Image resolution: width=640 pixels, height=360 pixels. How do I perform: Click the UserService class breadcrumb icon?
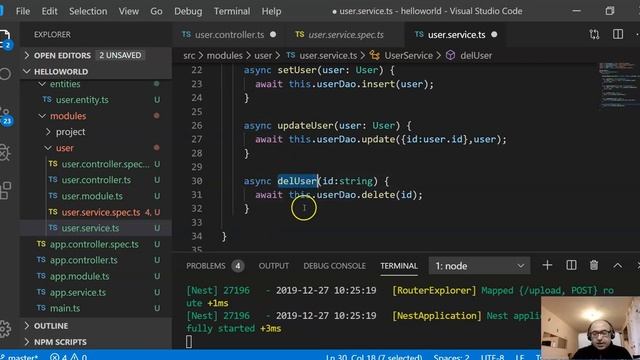375,56
